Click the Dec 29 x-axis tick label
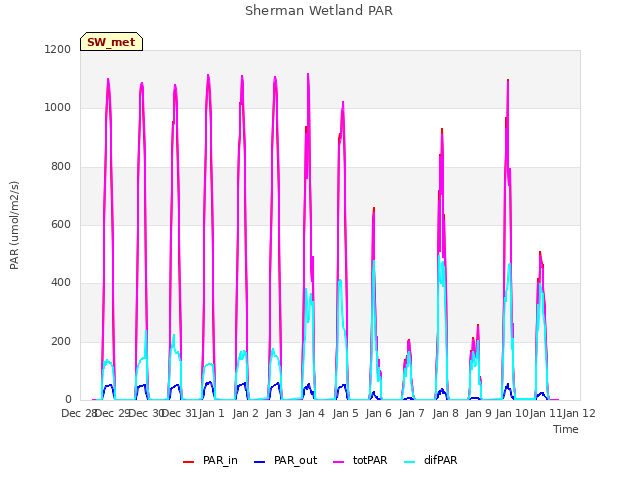The width and height of the screenshot is (640, 480). click(x=112, y=413)
